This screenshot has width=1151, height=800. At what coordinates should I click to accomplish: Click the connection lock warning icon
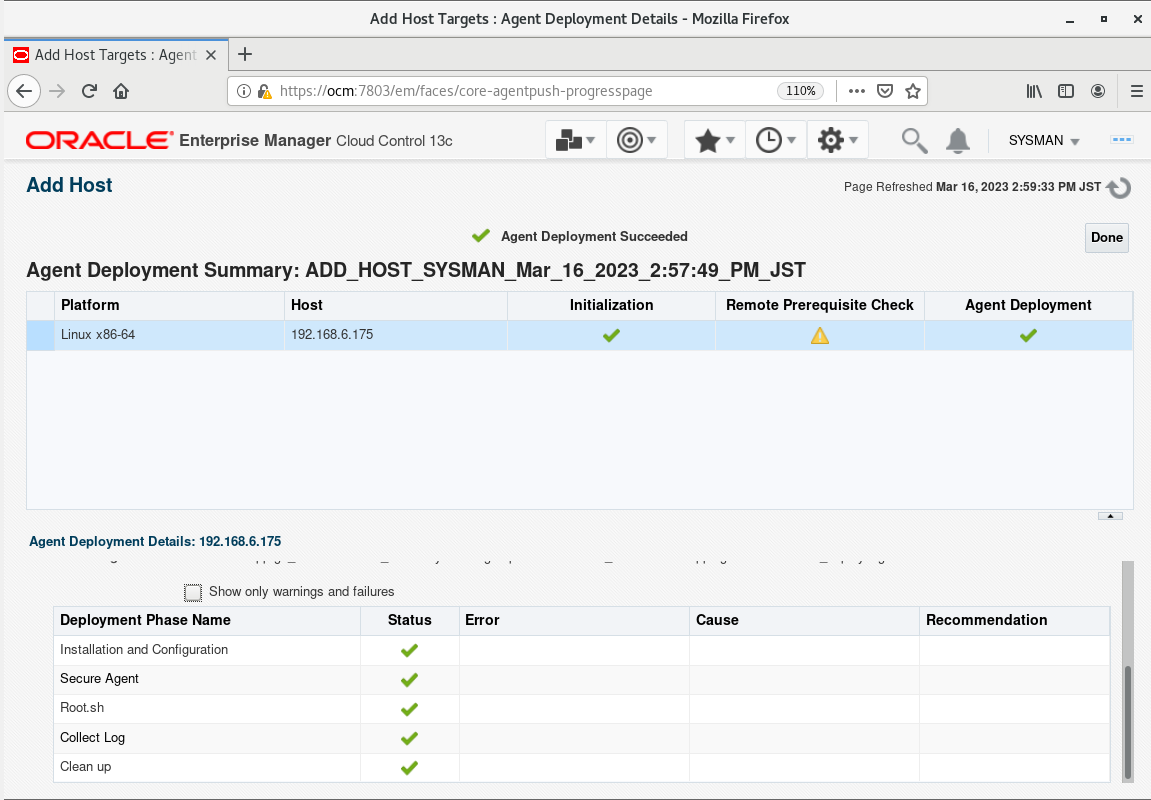tap(264, 91)
